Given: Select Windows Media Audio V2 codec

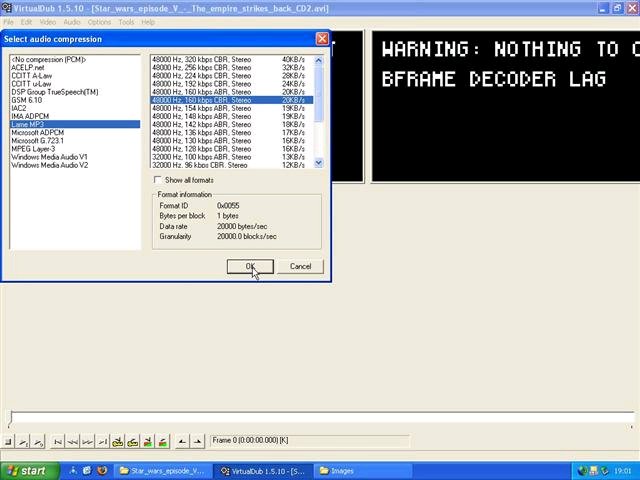Looking at the screenshot, I should point(75,165).
